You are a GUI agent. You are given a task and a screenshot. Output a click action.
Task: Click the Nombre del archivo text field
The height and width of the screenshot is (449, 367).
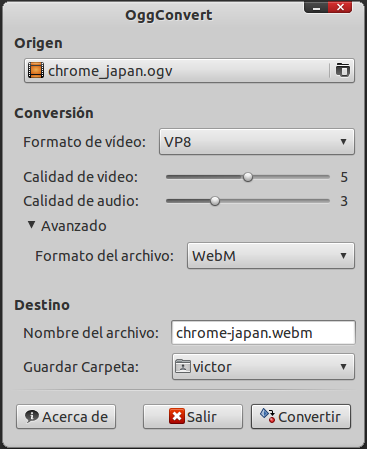(263, 332)
